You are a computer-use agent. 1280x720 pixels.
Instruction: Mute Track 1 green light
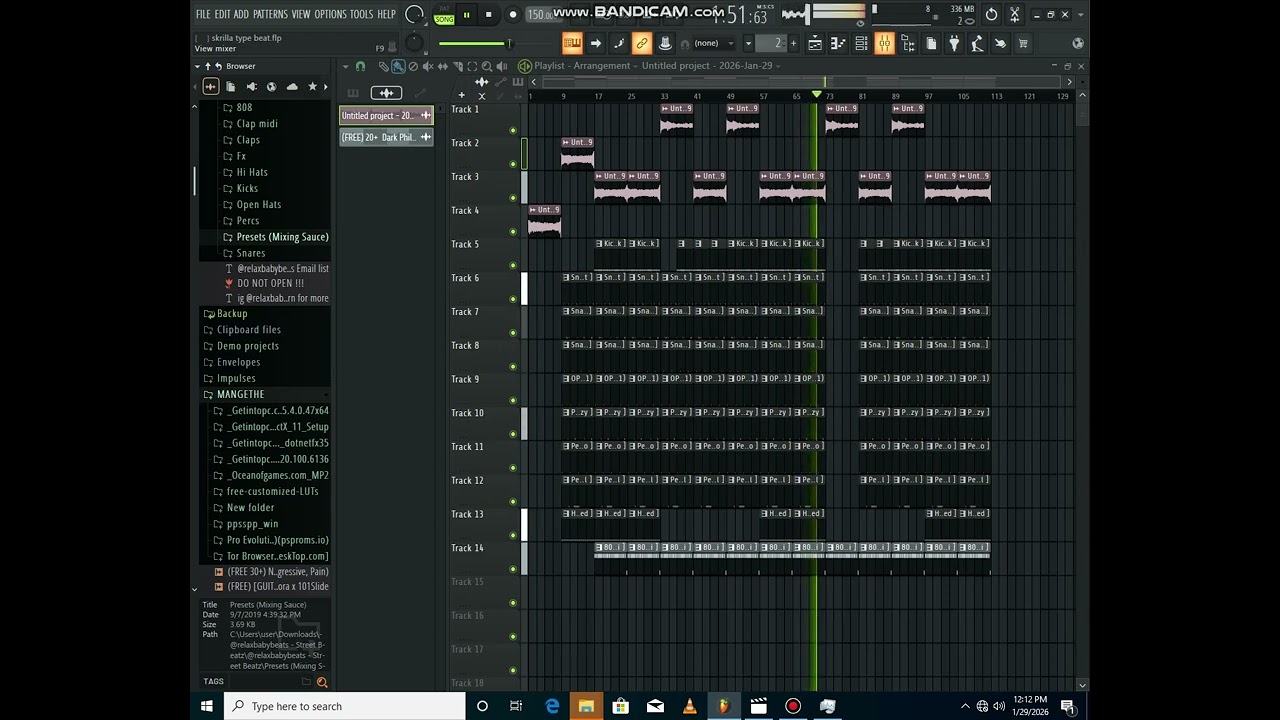click(513, 130)
